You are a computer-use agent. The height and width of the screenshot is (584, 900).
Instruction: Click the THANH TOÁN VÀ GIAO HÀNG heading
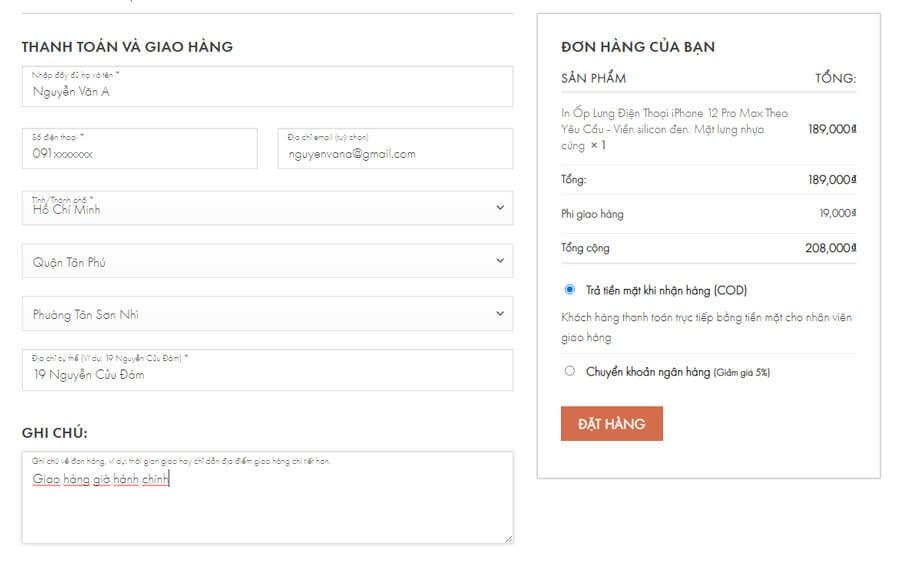(x=127, y=46)
